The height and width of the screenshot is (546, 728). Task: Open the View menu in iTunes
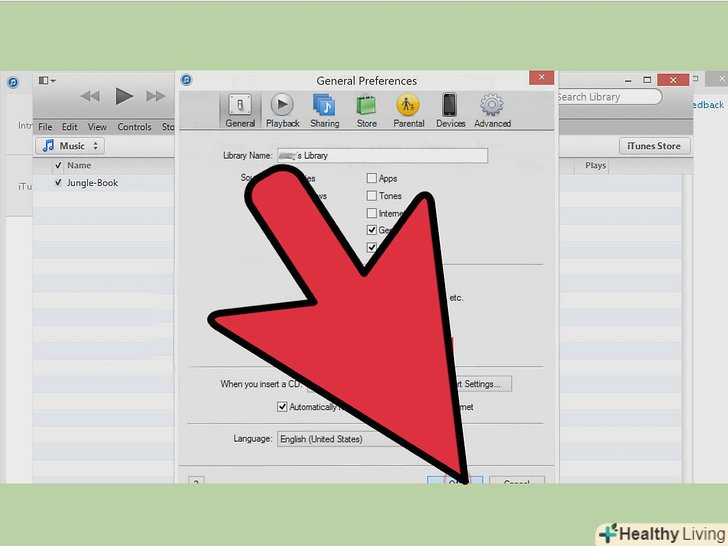point(97,127)
